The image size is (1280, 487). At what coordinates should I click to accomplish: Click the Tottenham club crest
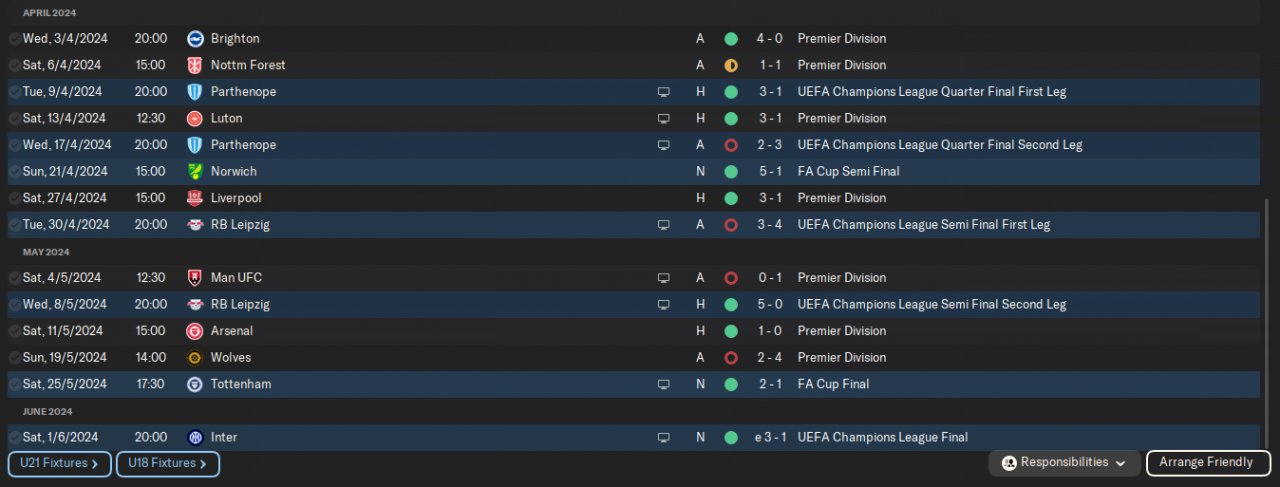195,385
